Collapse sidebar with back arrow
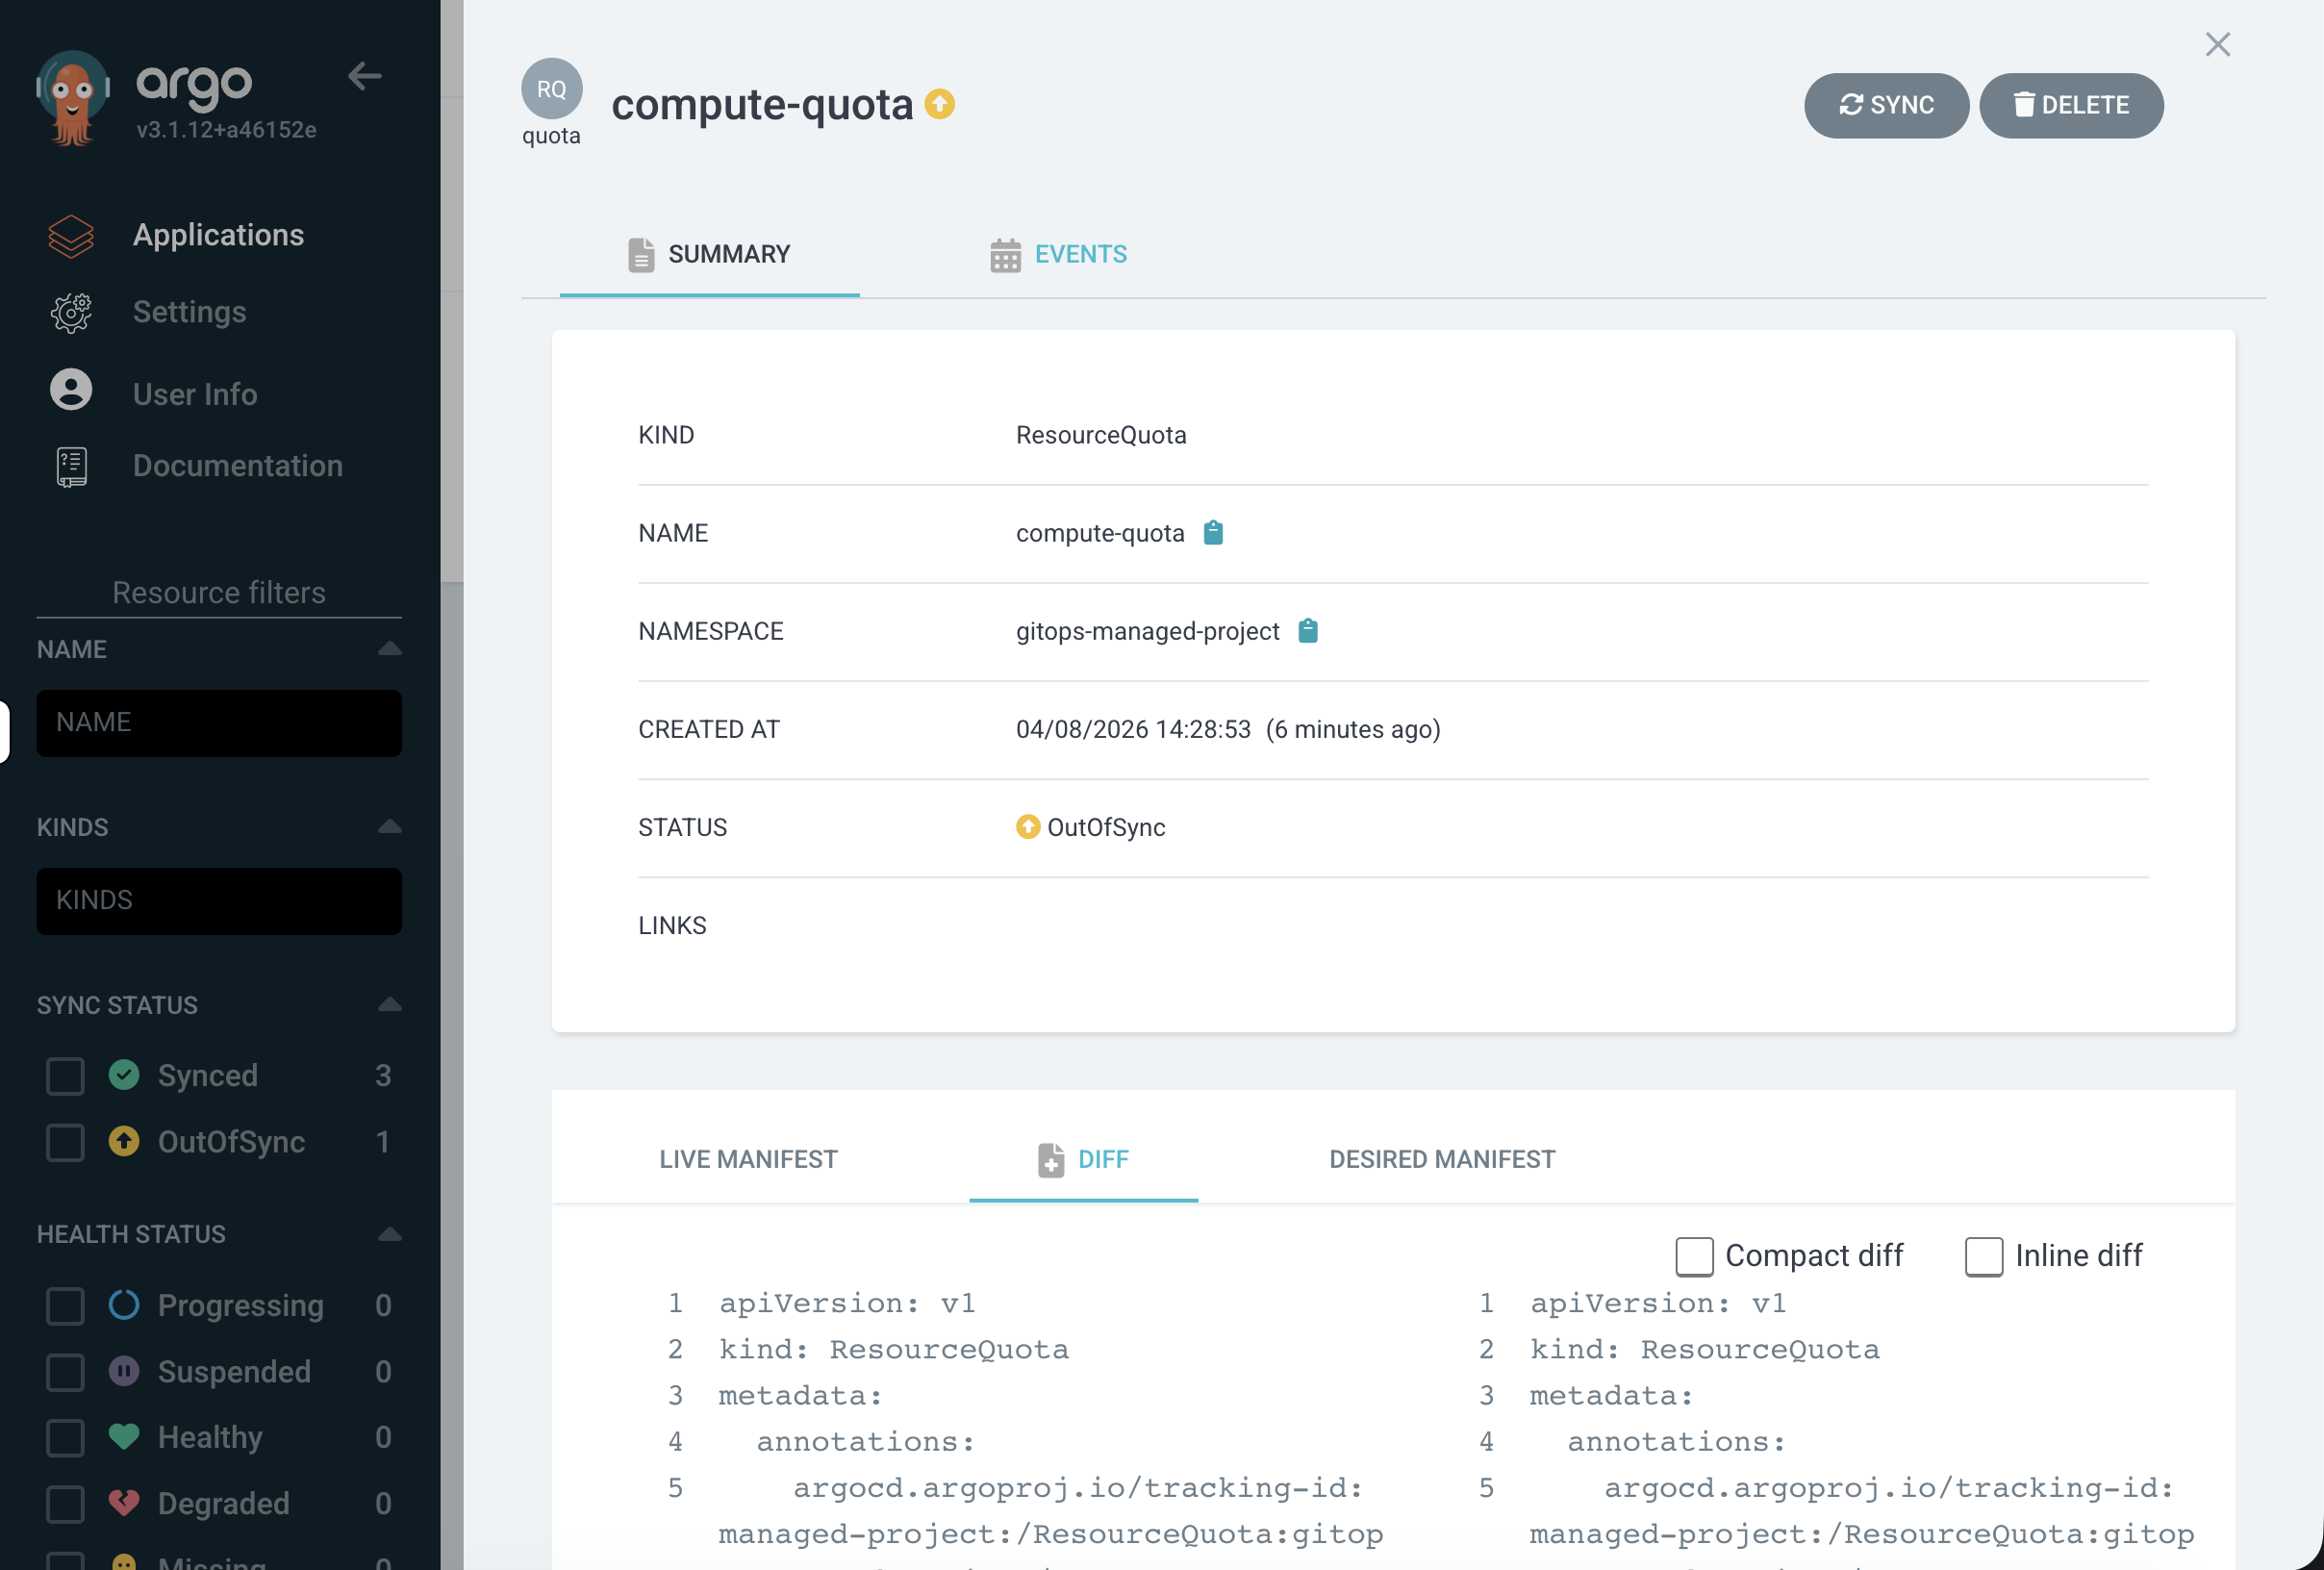Screen dimensions: 2324x1570 point(365,76)
